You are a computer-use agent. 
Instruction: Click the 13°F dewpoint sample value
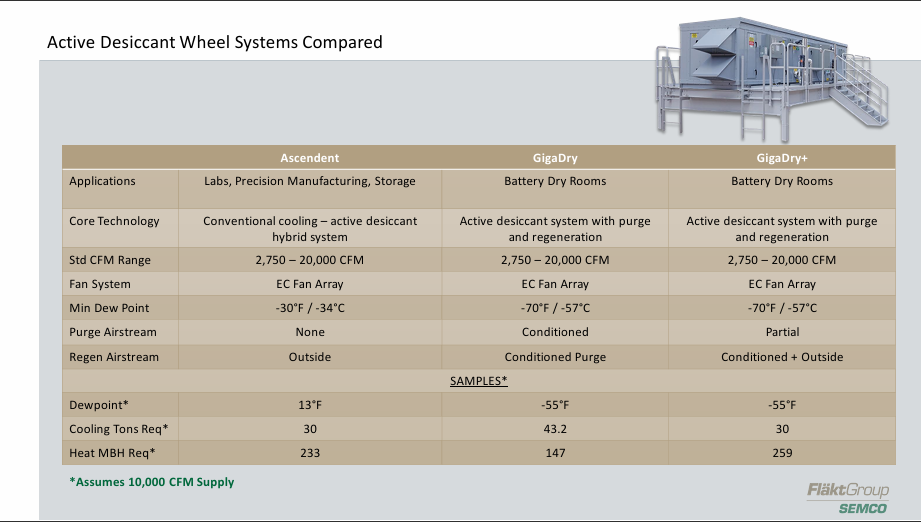[x=309, y=405]
